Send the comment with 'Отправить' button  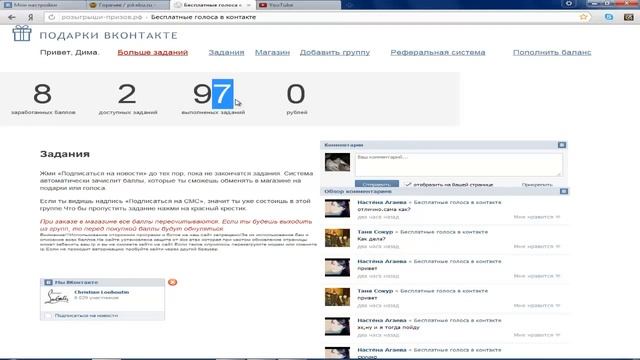(x=377, y=184)
